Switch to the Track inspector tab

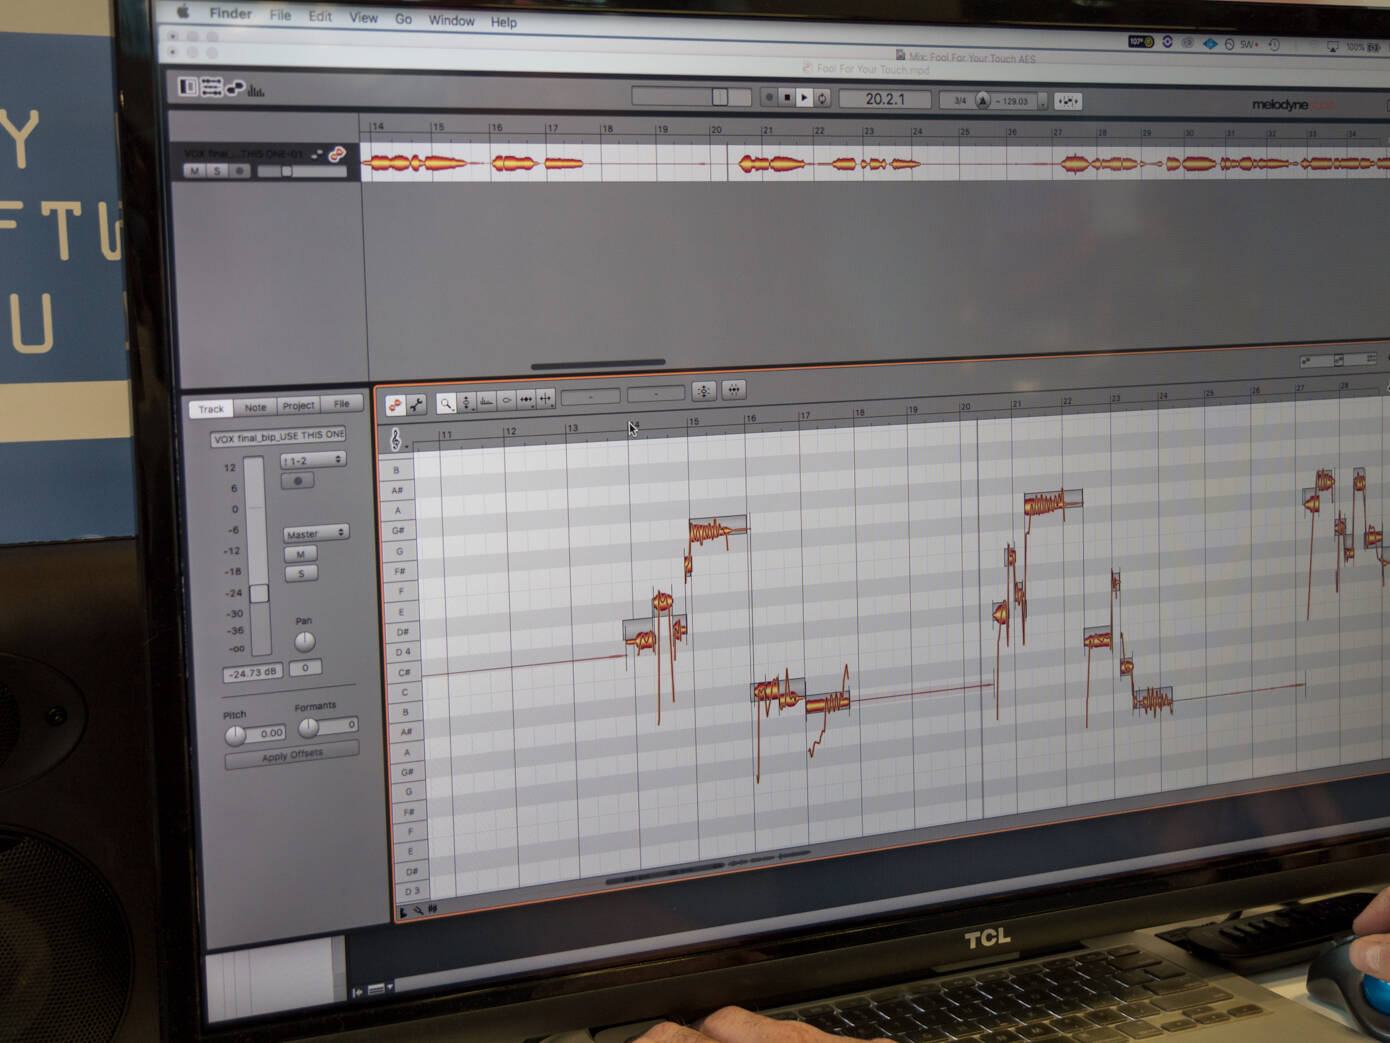coord(211,408)
